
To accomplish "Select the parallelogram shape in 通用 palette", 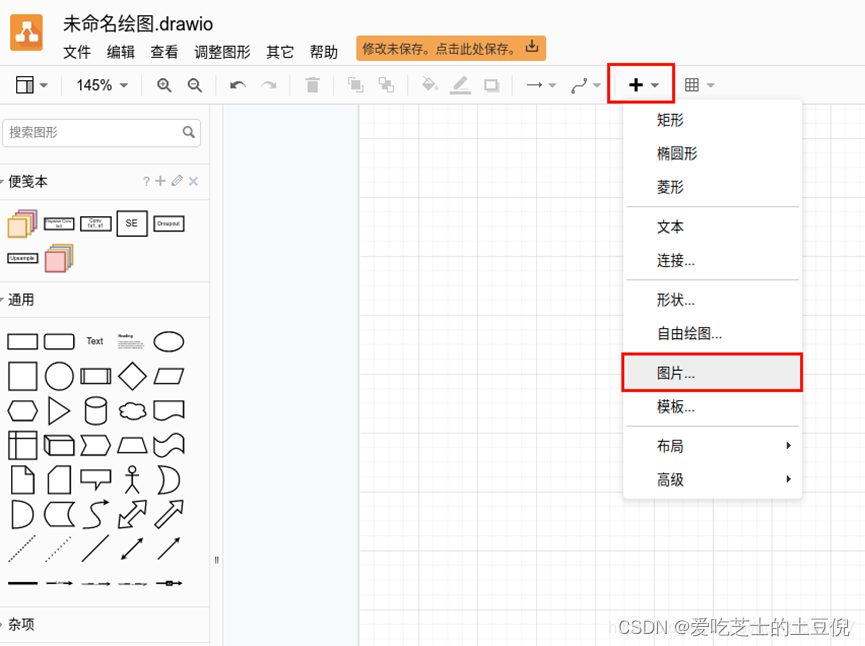I will (x=169, y=376).
